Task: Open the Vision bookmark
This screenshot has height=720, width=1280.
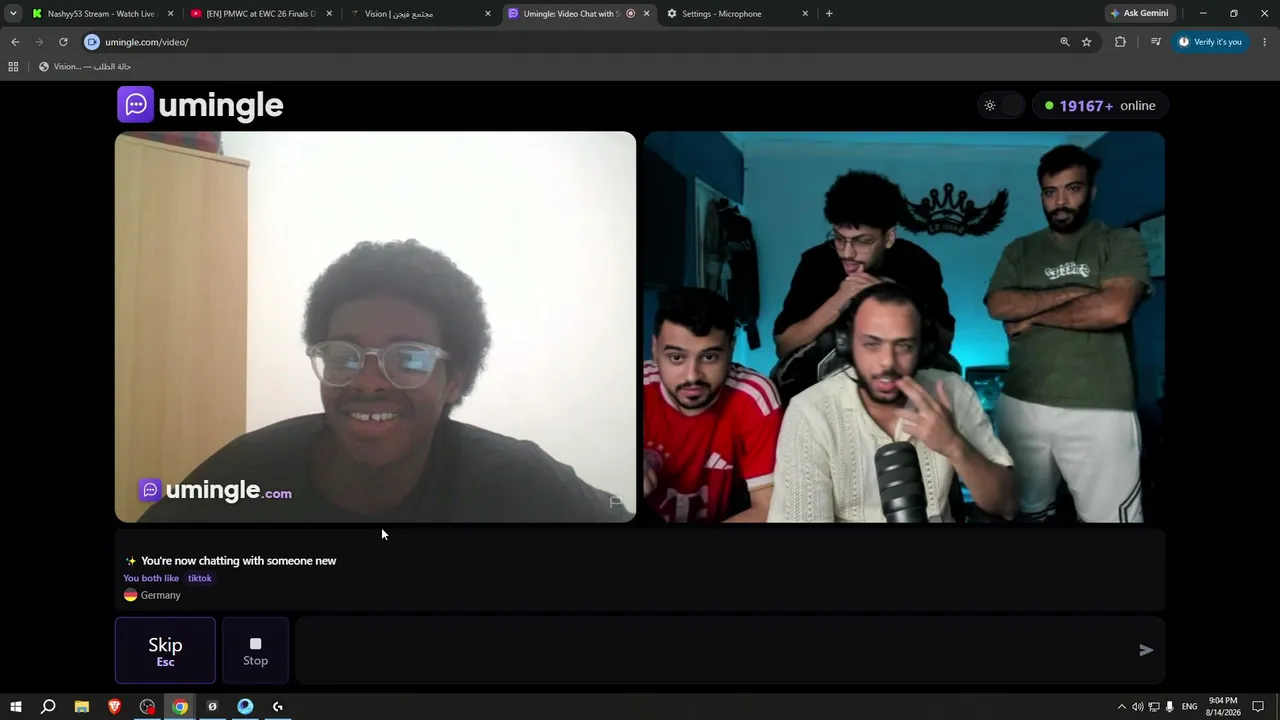Action: [85, 67]
